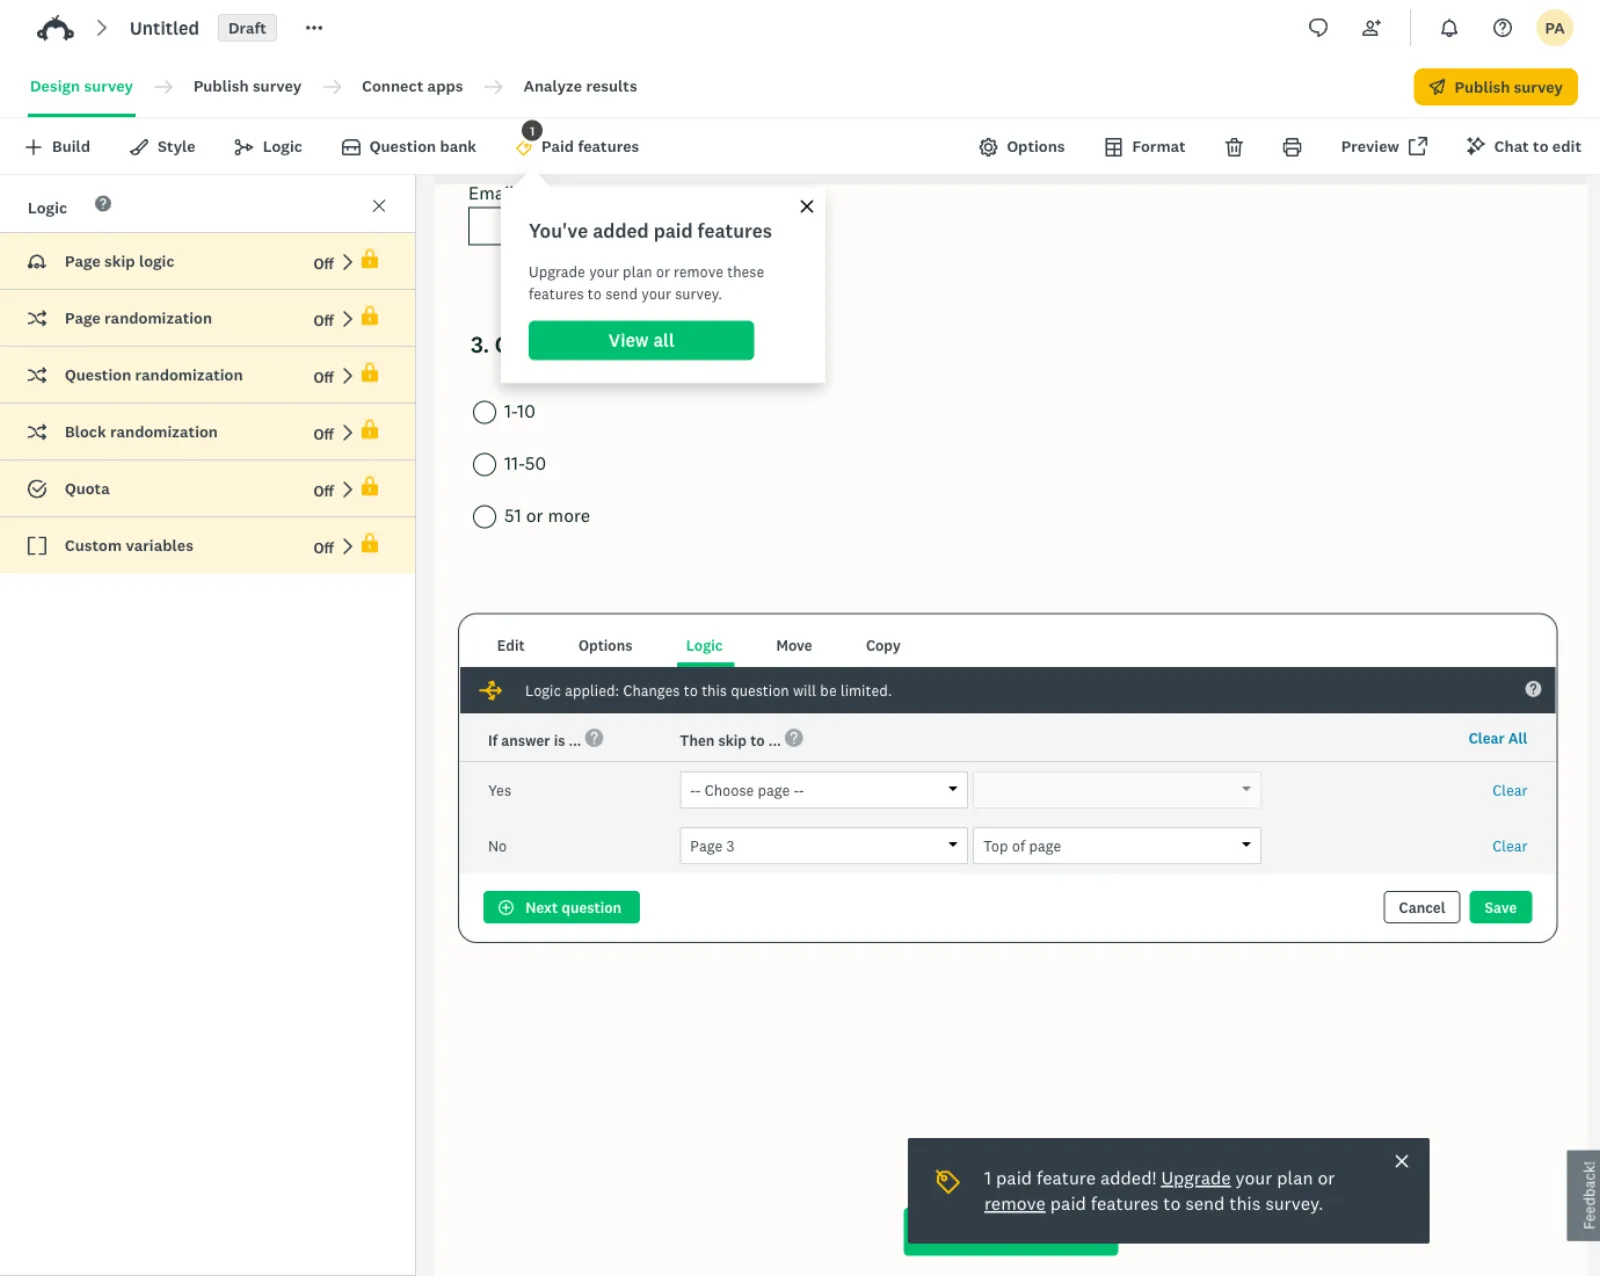Expand Page randomization setting

(x=207, y=319)
